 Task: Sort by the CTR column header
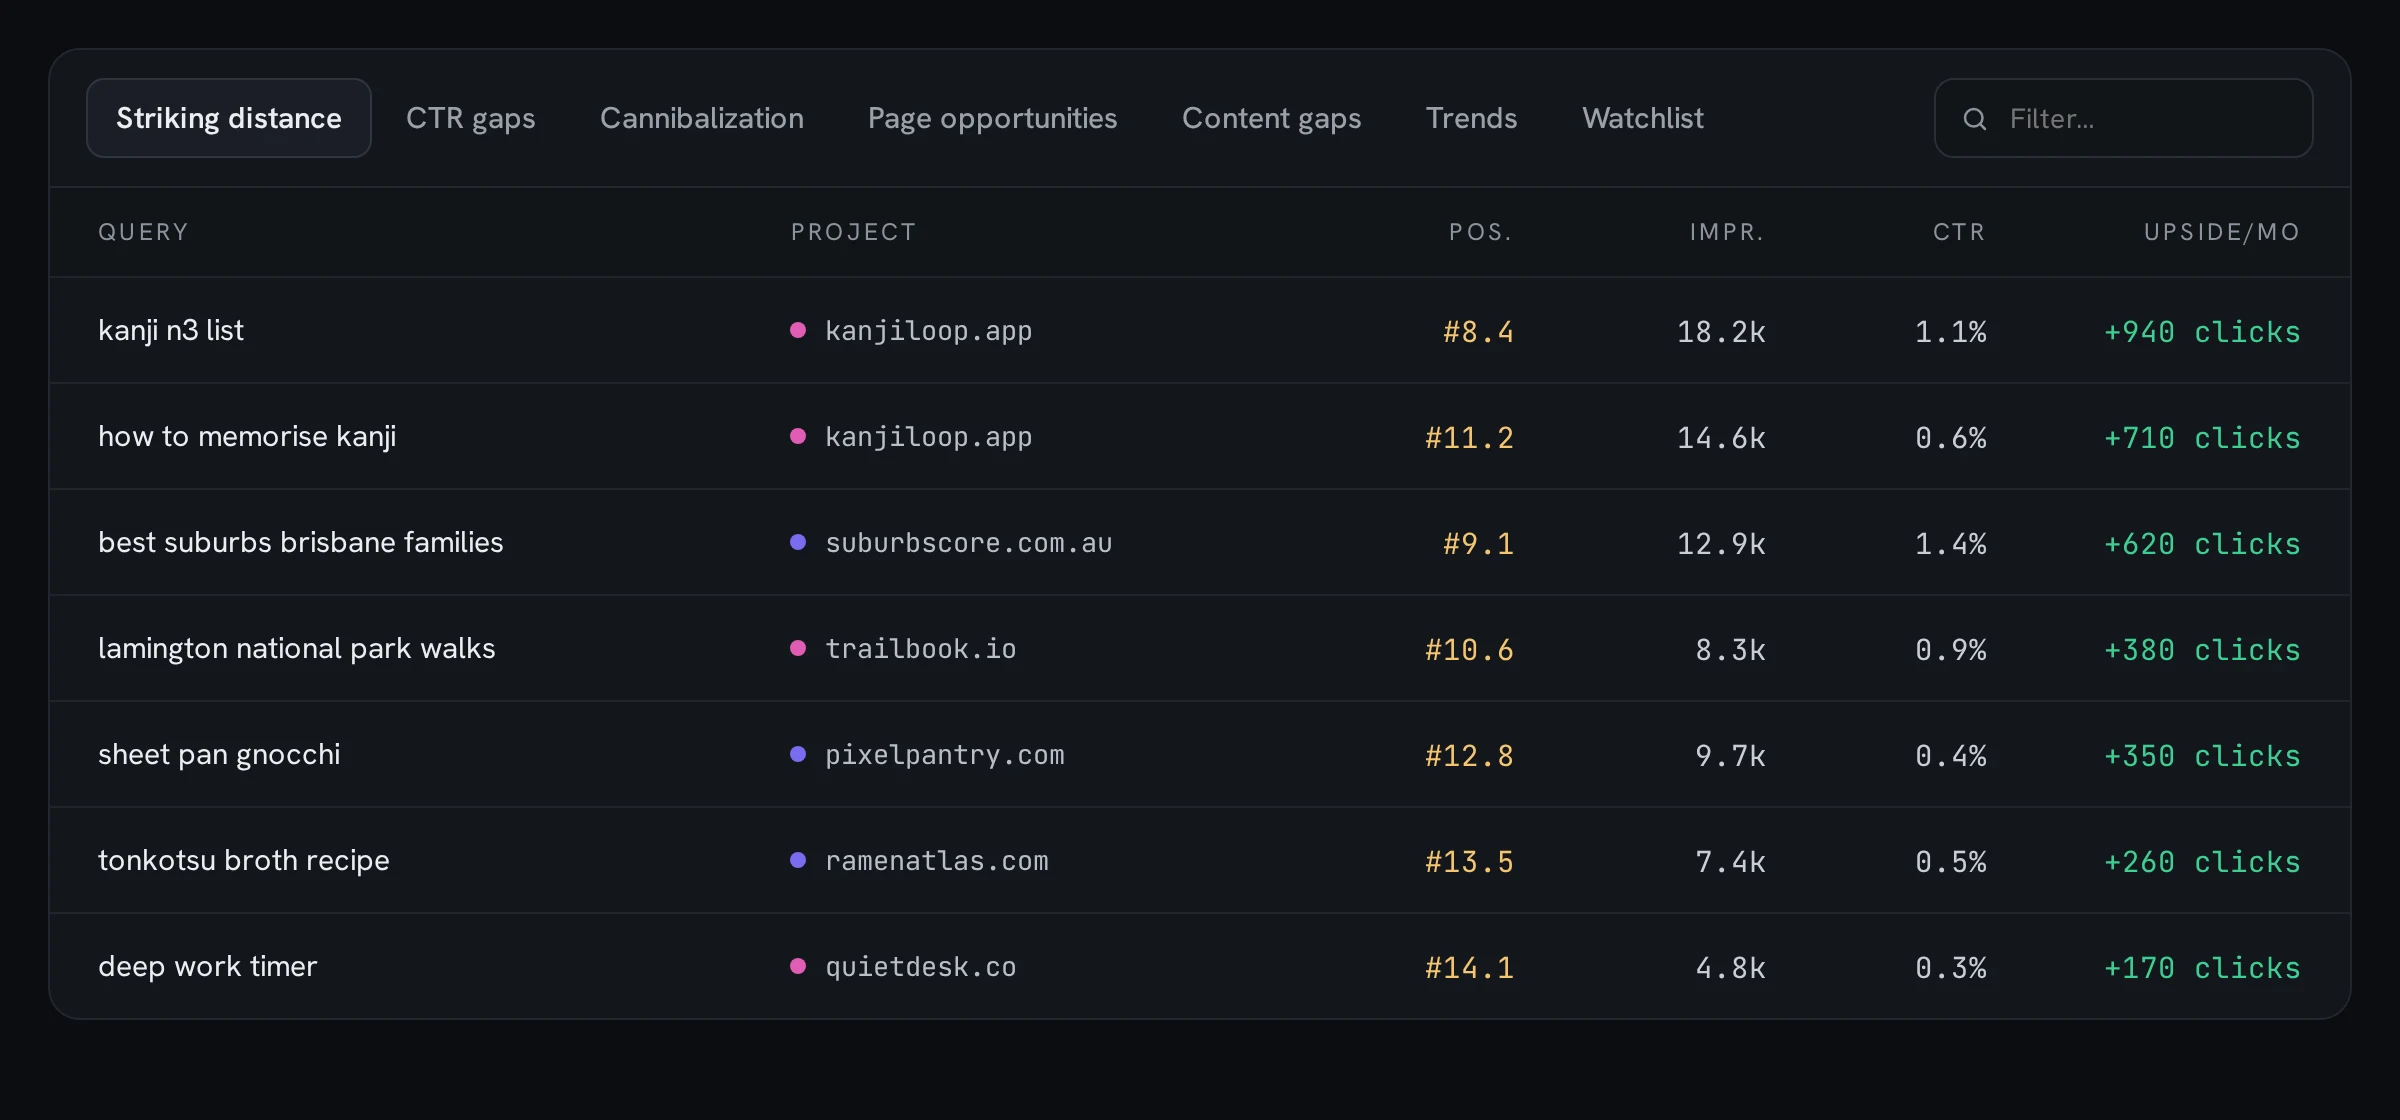pos(1959,232)
